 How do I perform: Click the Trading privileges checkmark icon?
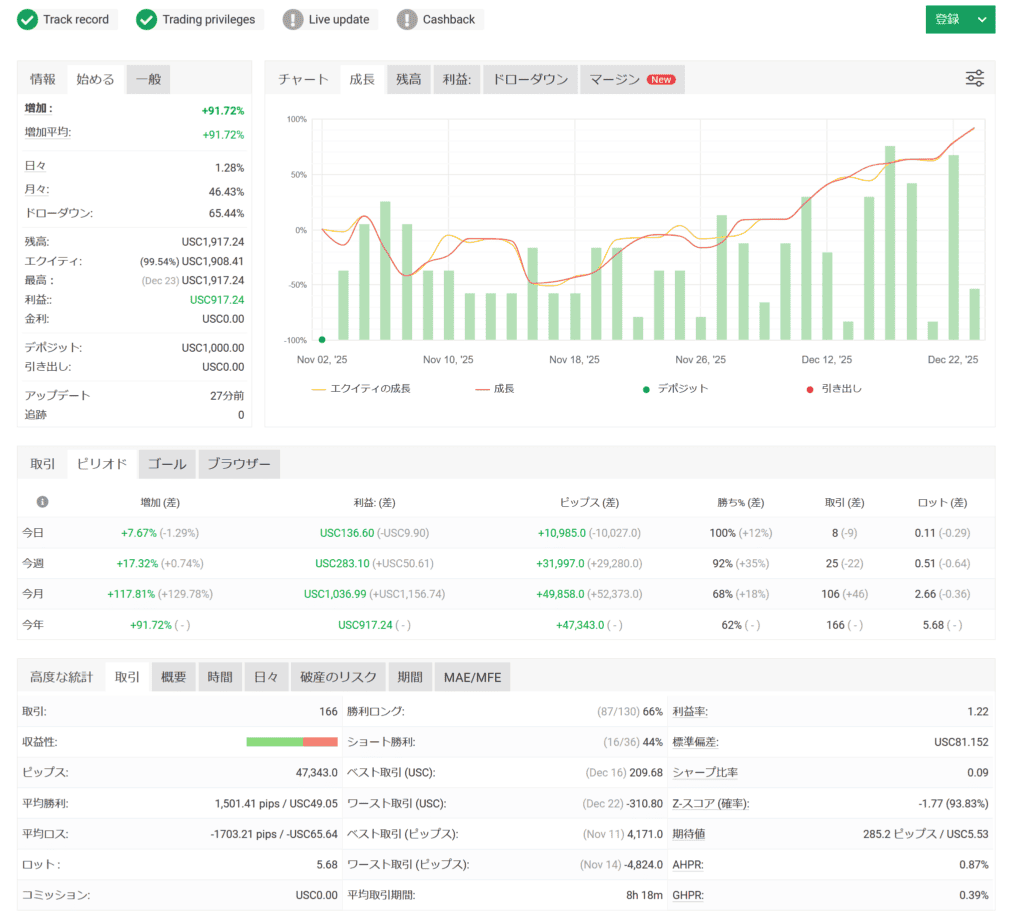click(x=147, y=20)
